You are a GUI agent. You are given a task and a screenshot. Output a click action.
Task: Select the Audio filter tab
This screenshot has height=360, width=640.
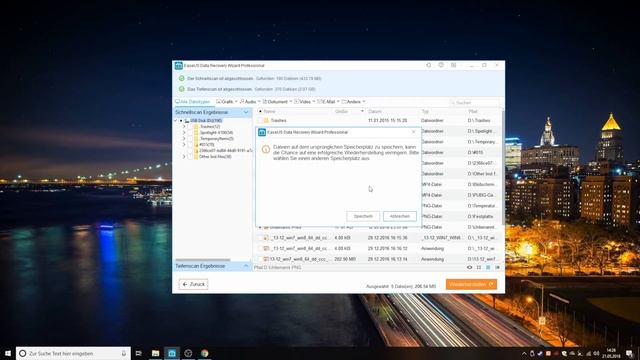(x=248, y=102)
